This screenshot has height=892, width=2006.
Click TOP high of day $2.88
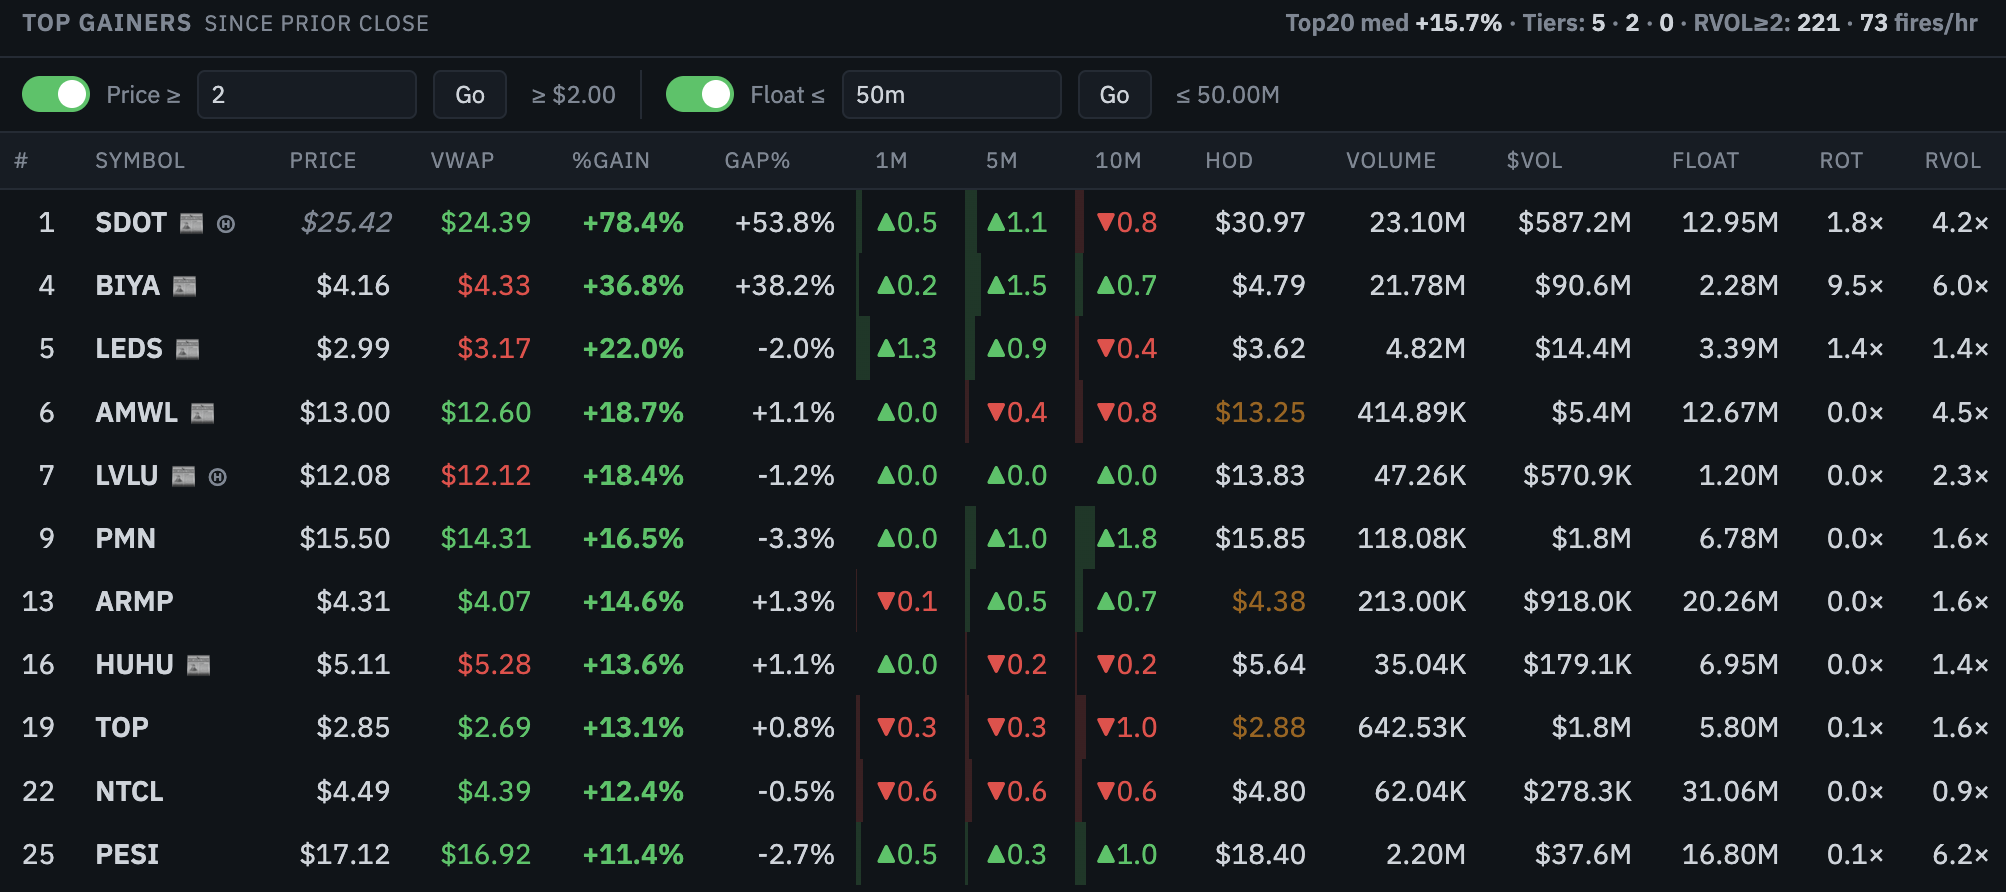pyautogui.click(x=1269, y=727)
